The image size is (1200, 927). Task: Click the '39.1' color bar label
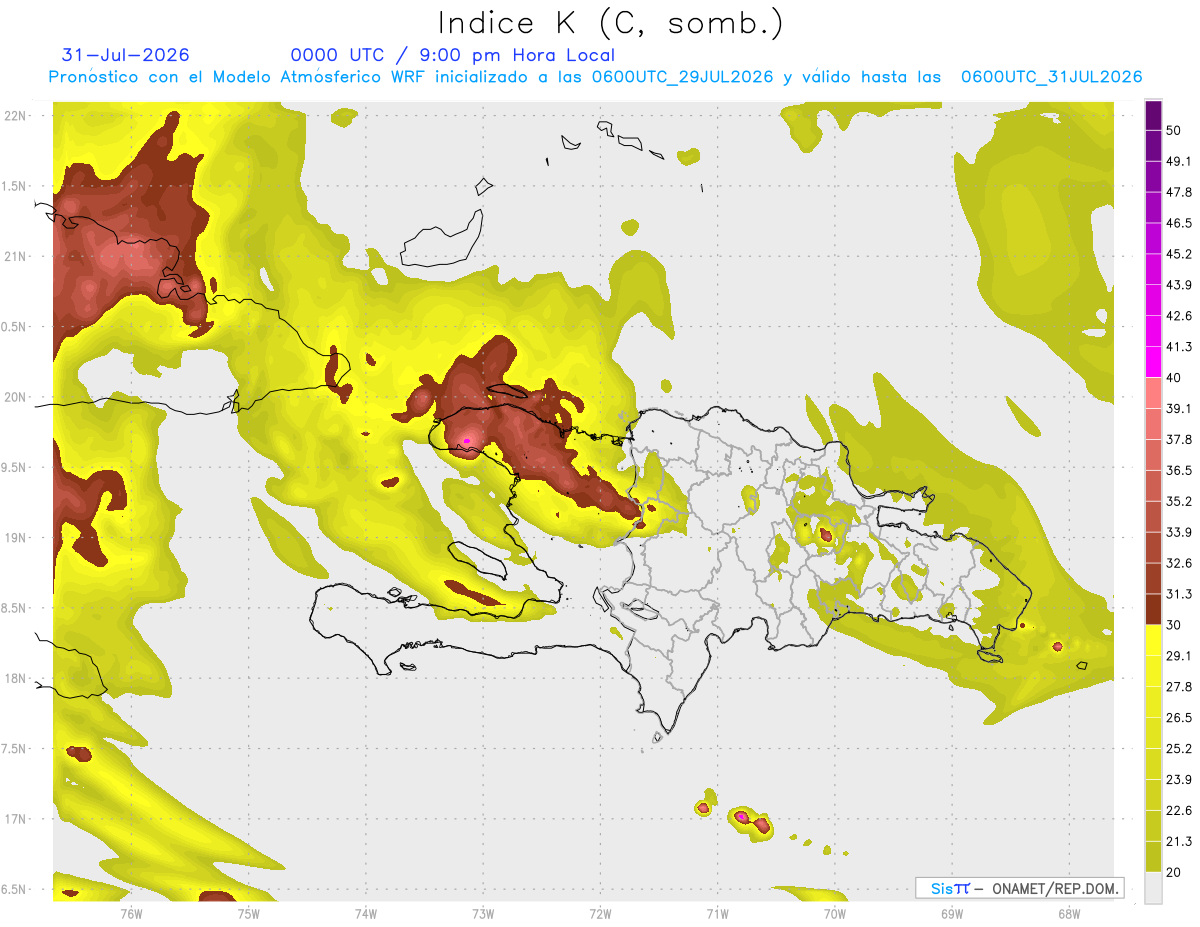click(1178, 409)
